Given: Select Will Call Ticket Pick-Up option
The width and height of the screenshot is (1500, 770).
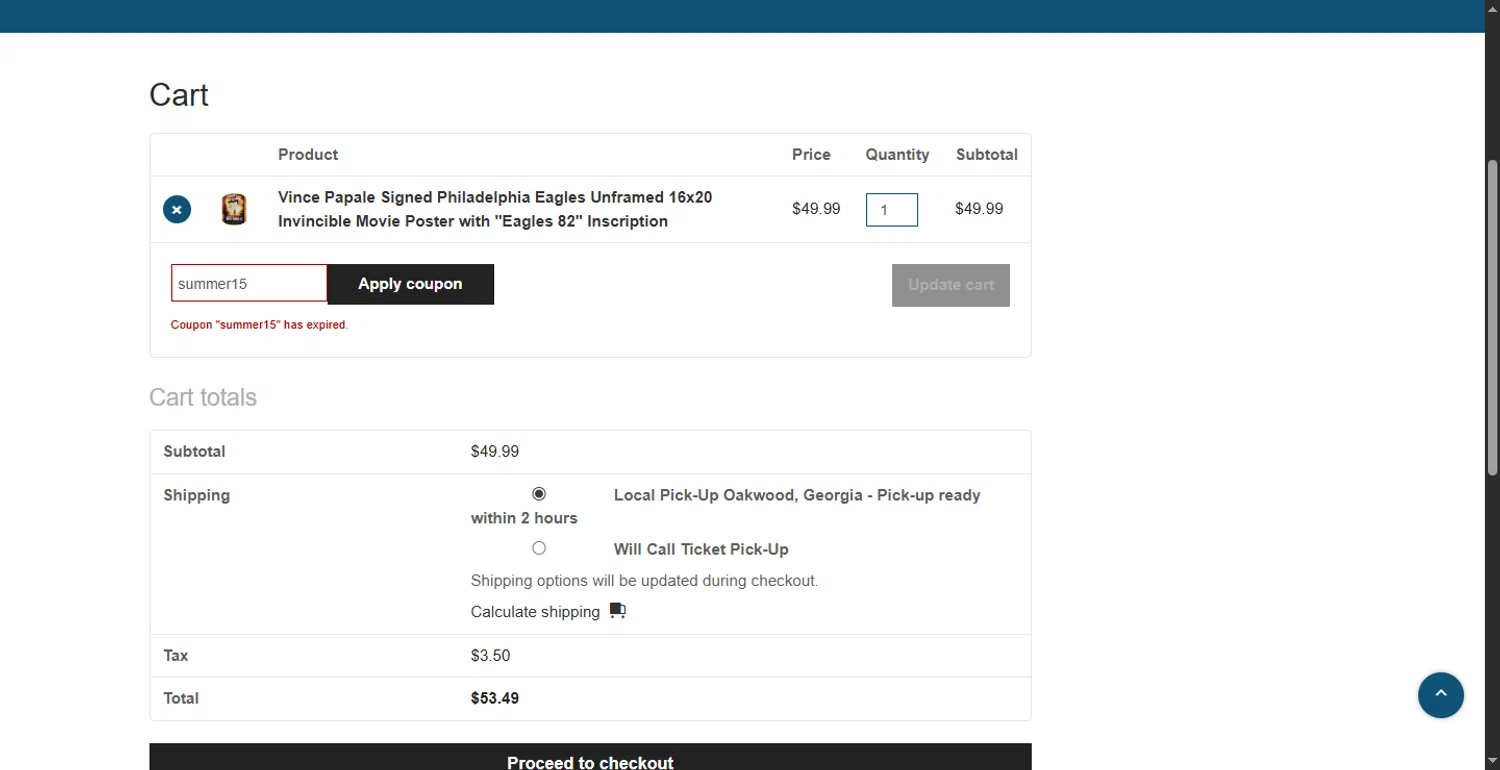Looking at the screenshot, I should [539, 548].
